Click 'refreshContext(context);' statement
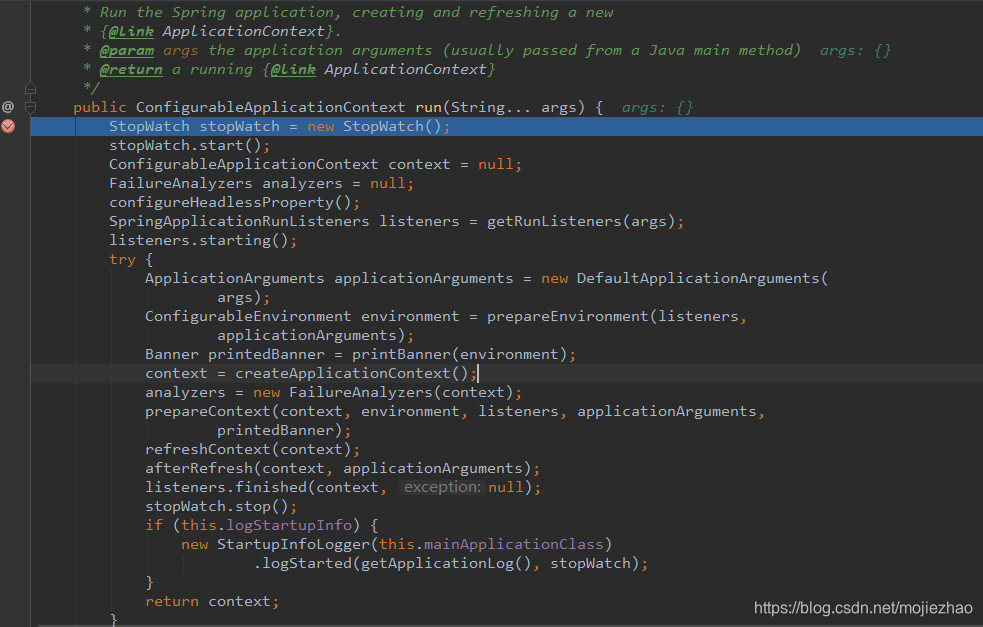The height and width of the screenshot is (627, 983). click(253, 450)
